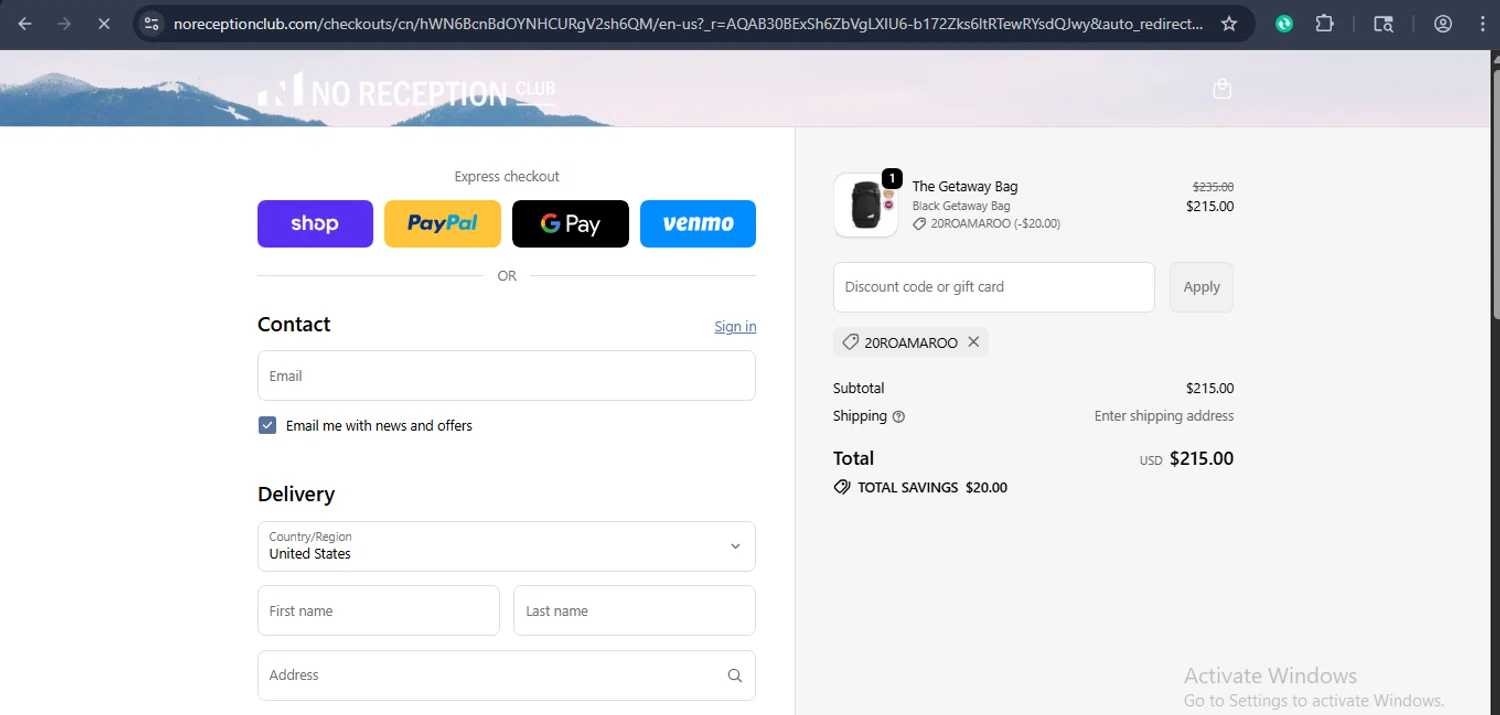The image size is (1500, 715).
Task: Focus the Discount code or gift card field
Action: (994, 287)
